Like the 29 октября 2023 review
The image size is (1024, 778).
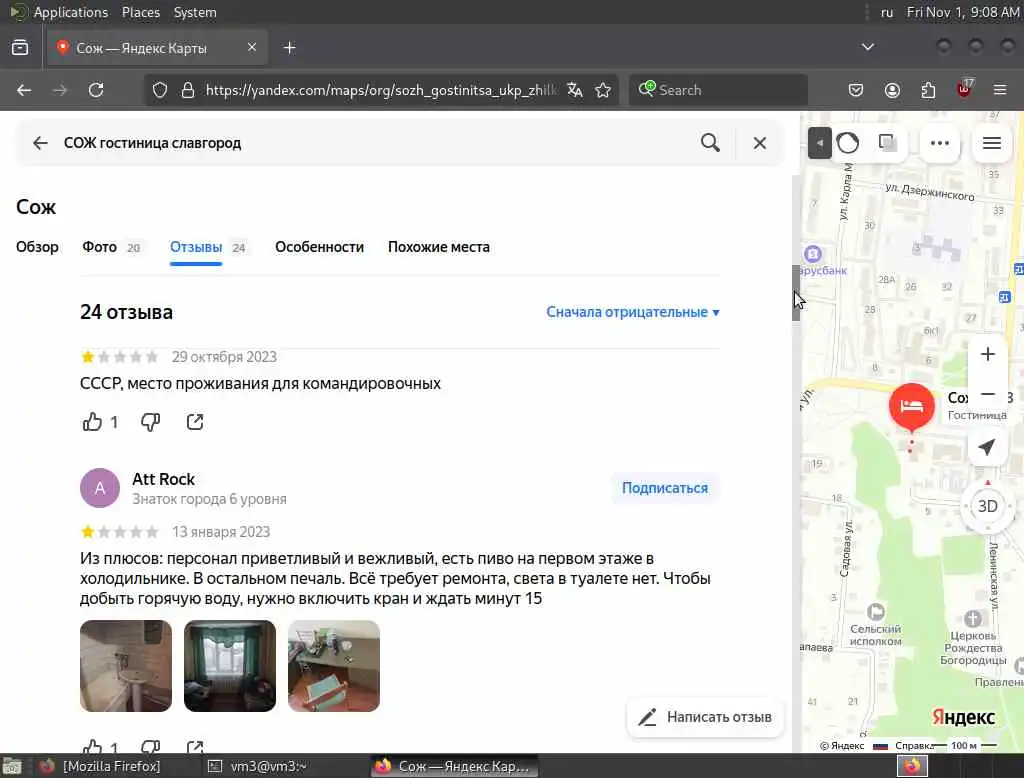tap(92, 422)
